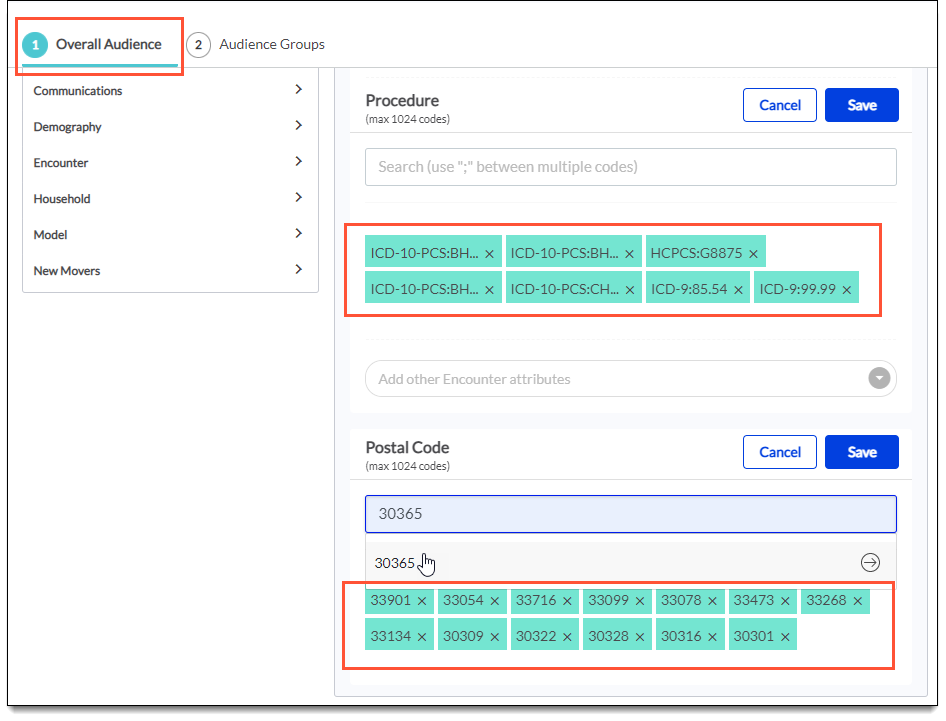946x721 pixels.
Task: Save the Postal Code entries
Action: (861, 452)
